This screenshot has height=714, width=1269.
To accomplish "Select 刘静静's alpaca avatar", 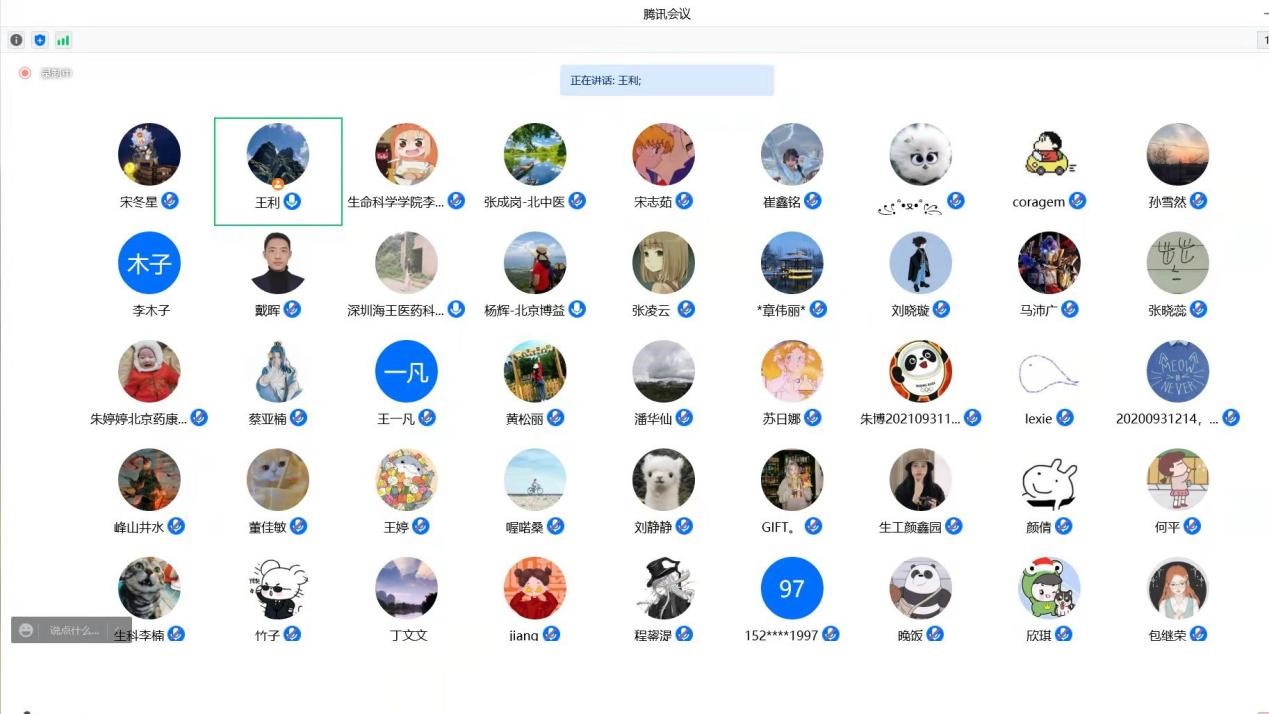I will (664, 480).
